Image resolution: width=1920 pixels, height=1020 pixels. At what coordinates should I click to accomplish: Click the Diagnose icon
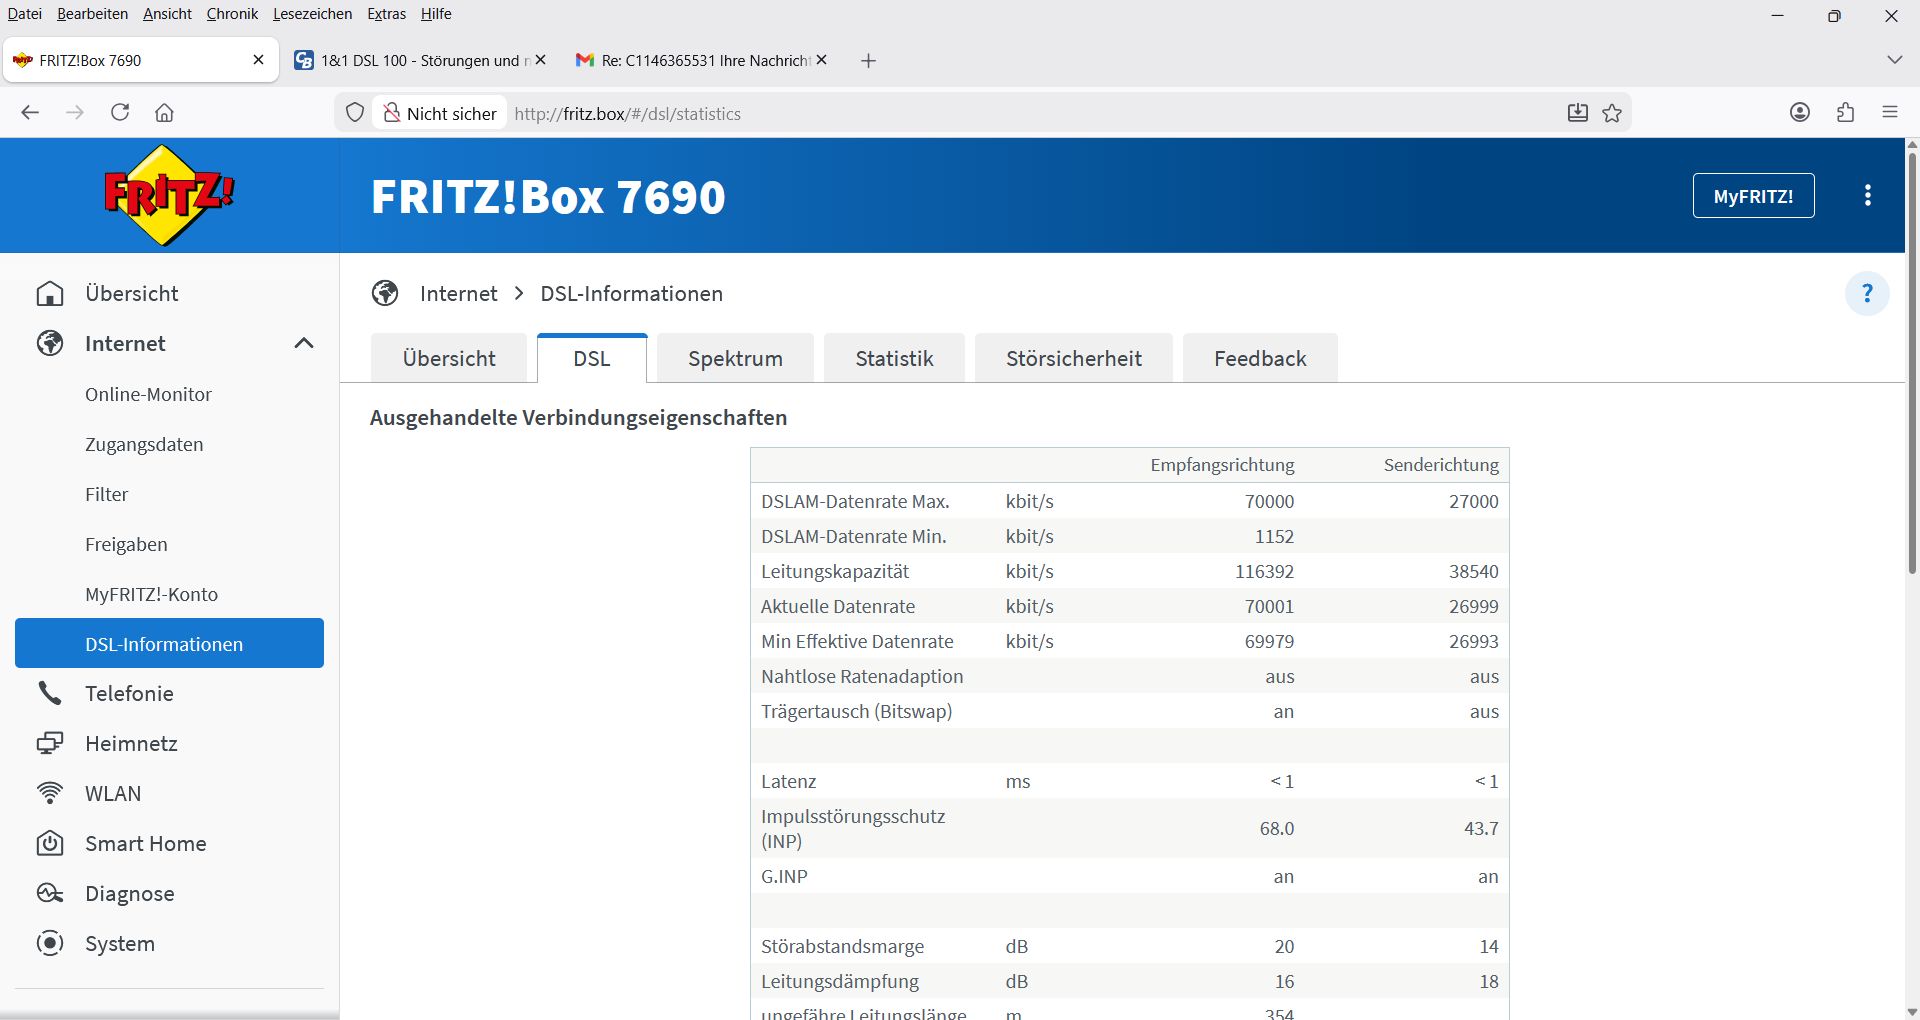coord(50,893)
